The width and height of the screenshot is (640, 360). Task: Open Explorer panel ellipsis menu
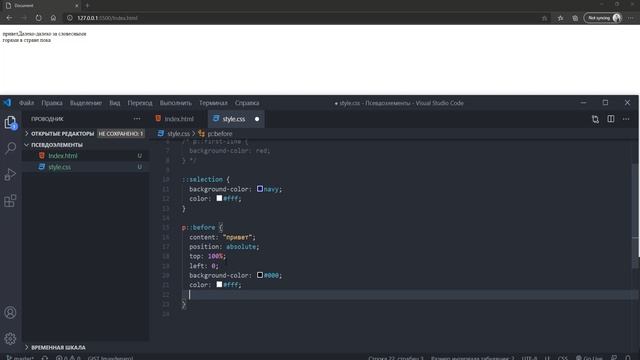point(137,119)
